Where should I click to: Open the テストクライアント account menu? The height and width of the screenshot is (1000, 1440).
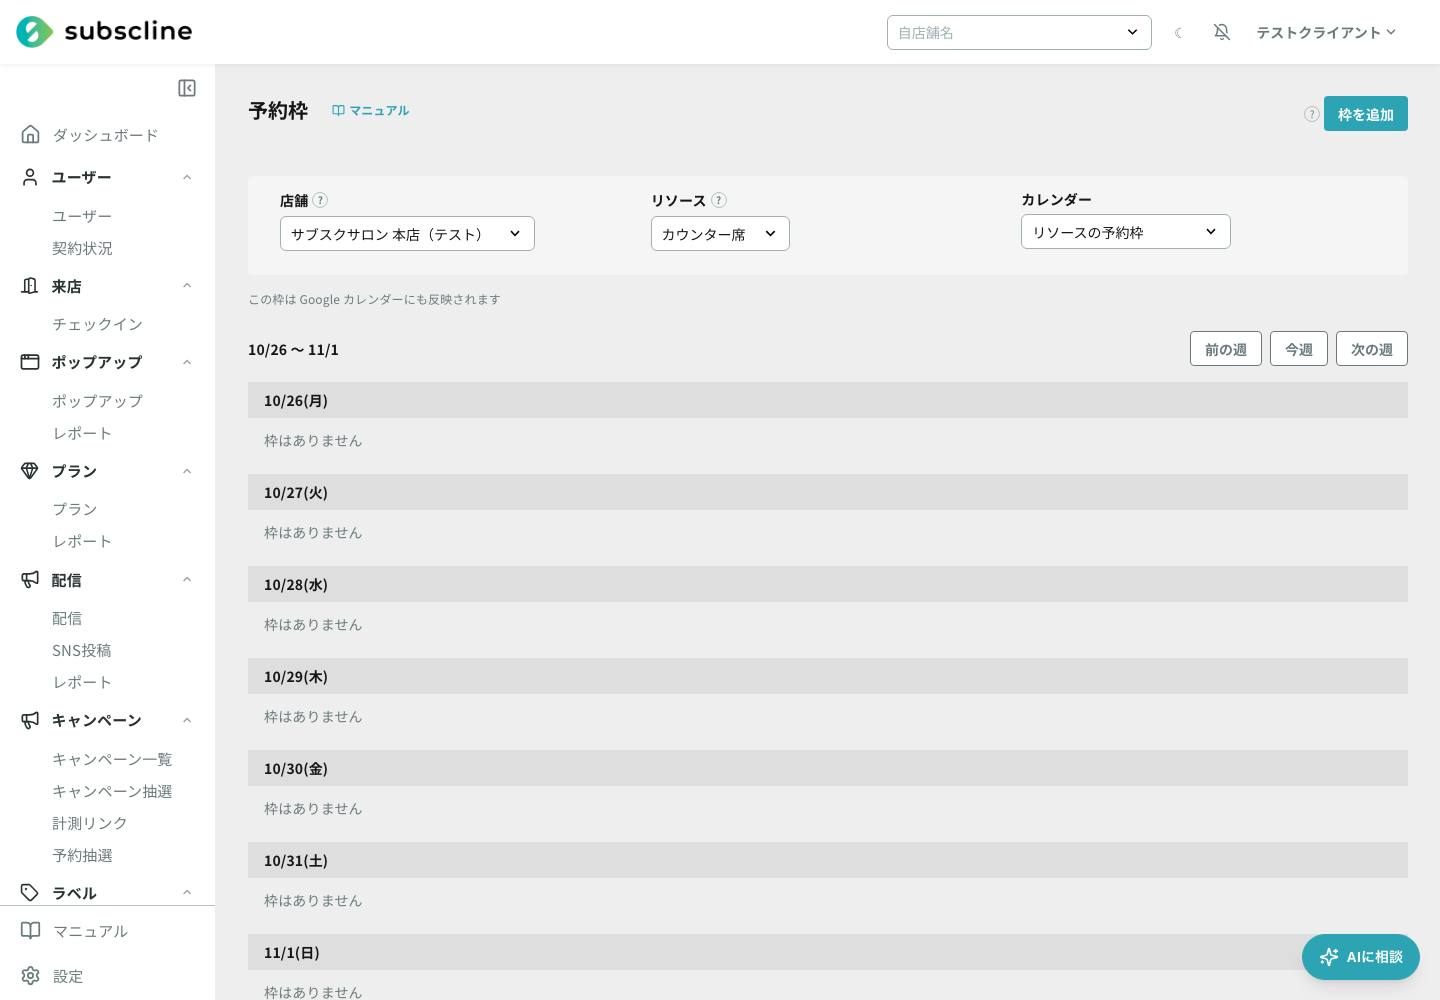tap(1326, 33)
